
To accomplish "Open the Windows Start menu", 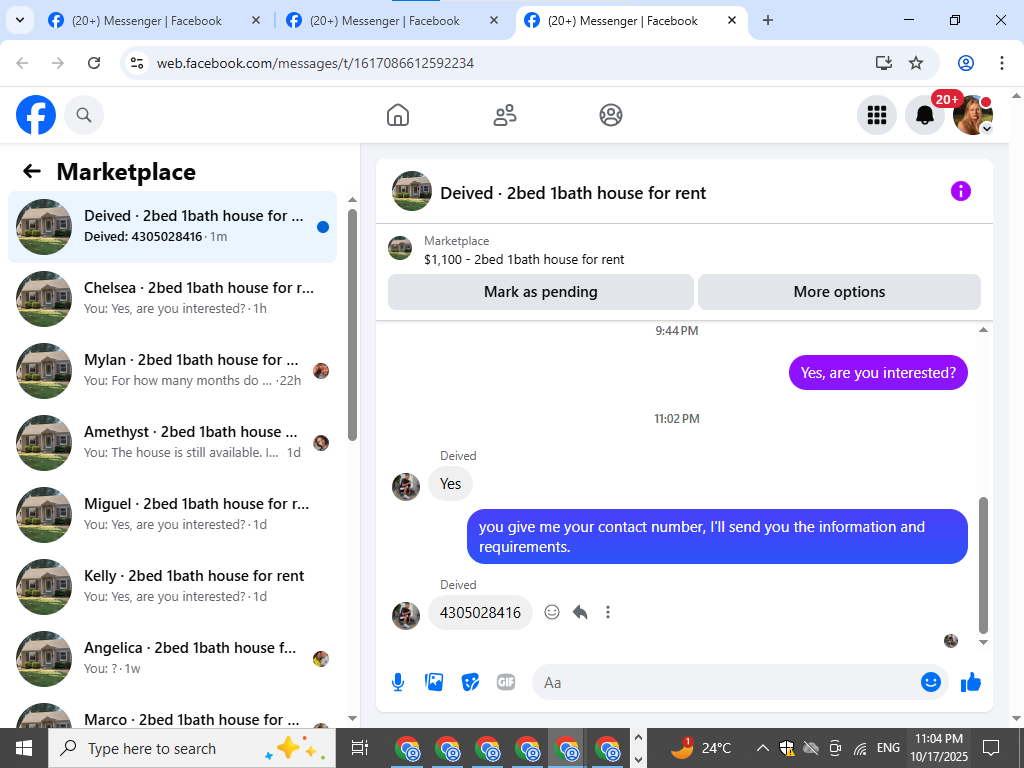I will click(24, 748).
